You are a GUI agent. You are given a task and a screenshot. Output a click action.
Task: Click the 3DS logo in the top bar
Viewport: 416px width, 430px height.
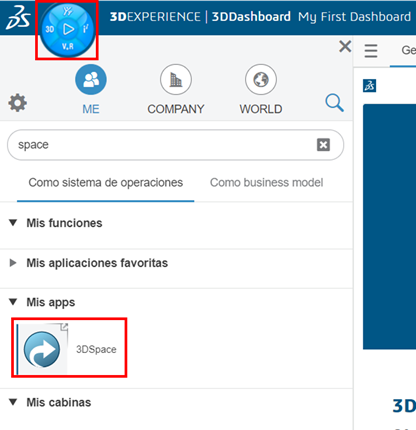click(18, 18)
